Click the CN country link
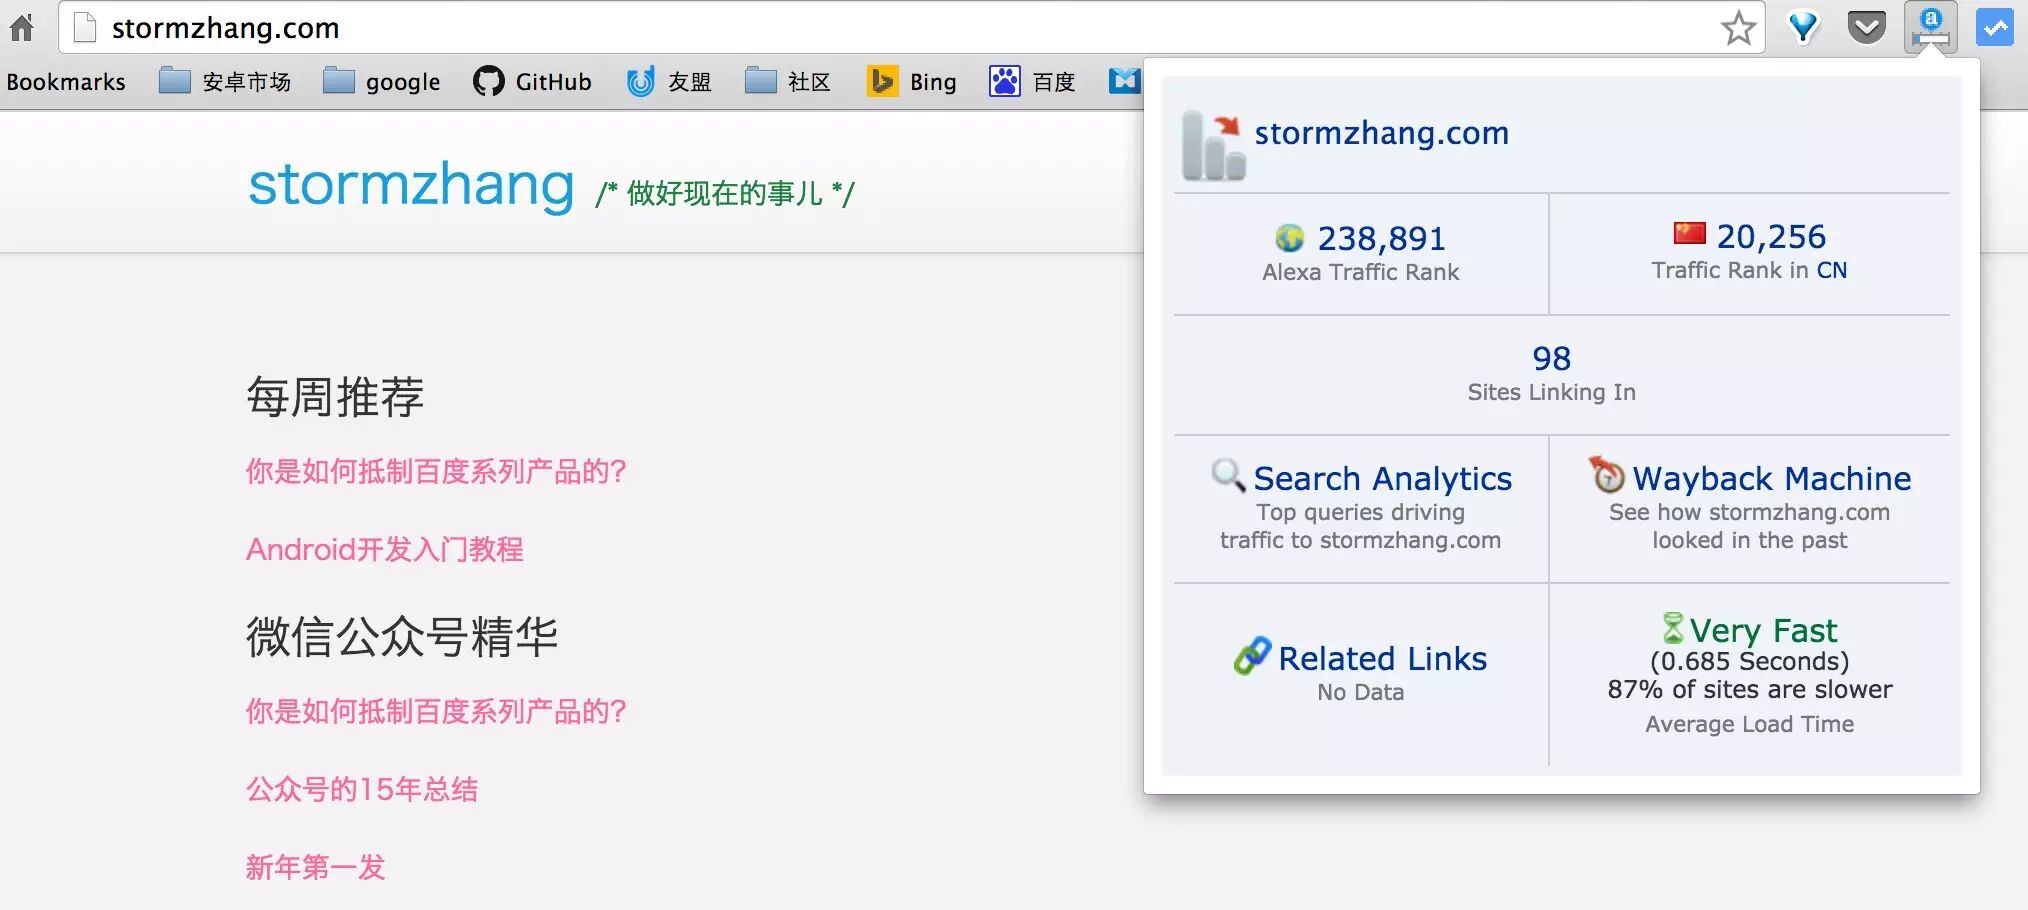The height and width of the screenshot is (910, 2028). click(1832, 270)
